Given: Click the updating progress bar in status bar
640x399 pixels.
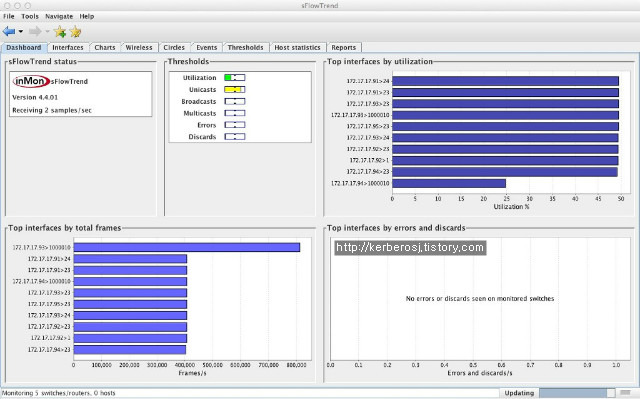Looking at the screenshot, I should (577, 393).
